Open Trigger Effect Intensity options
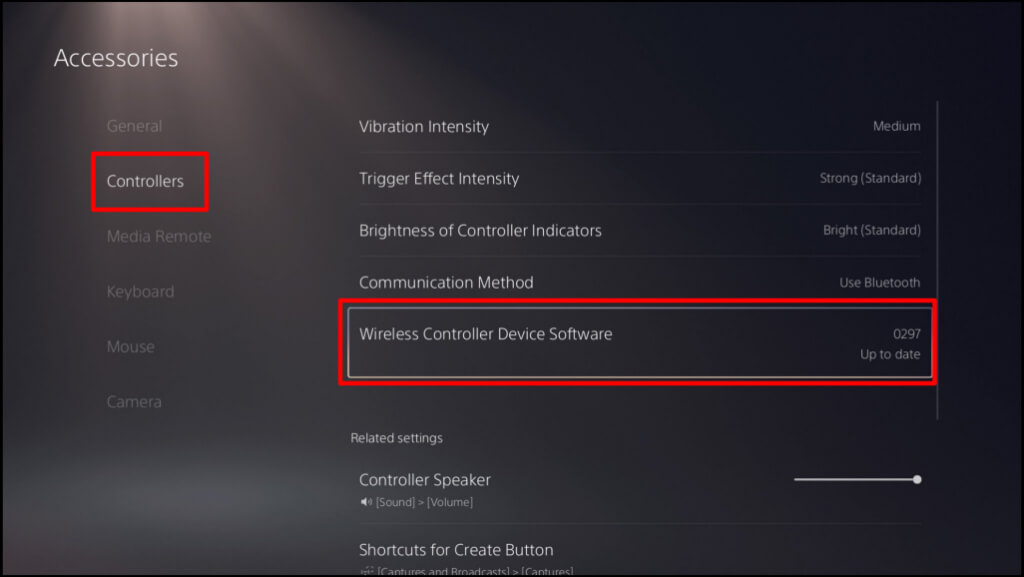 pos(640,179)
